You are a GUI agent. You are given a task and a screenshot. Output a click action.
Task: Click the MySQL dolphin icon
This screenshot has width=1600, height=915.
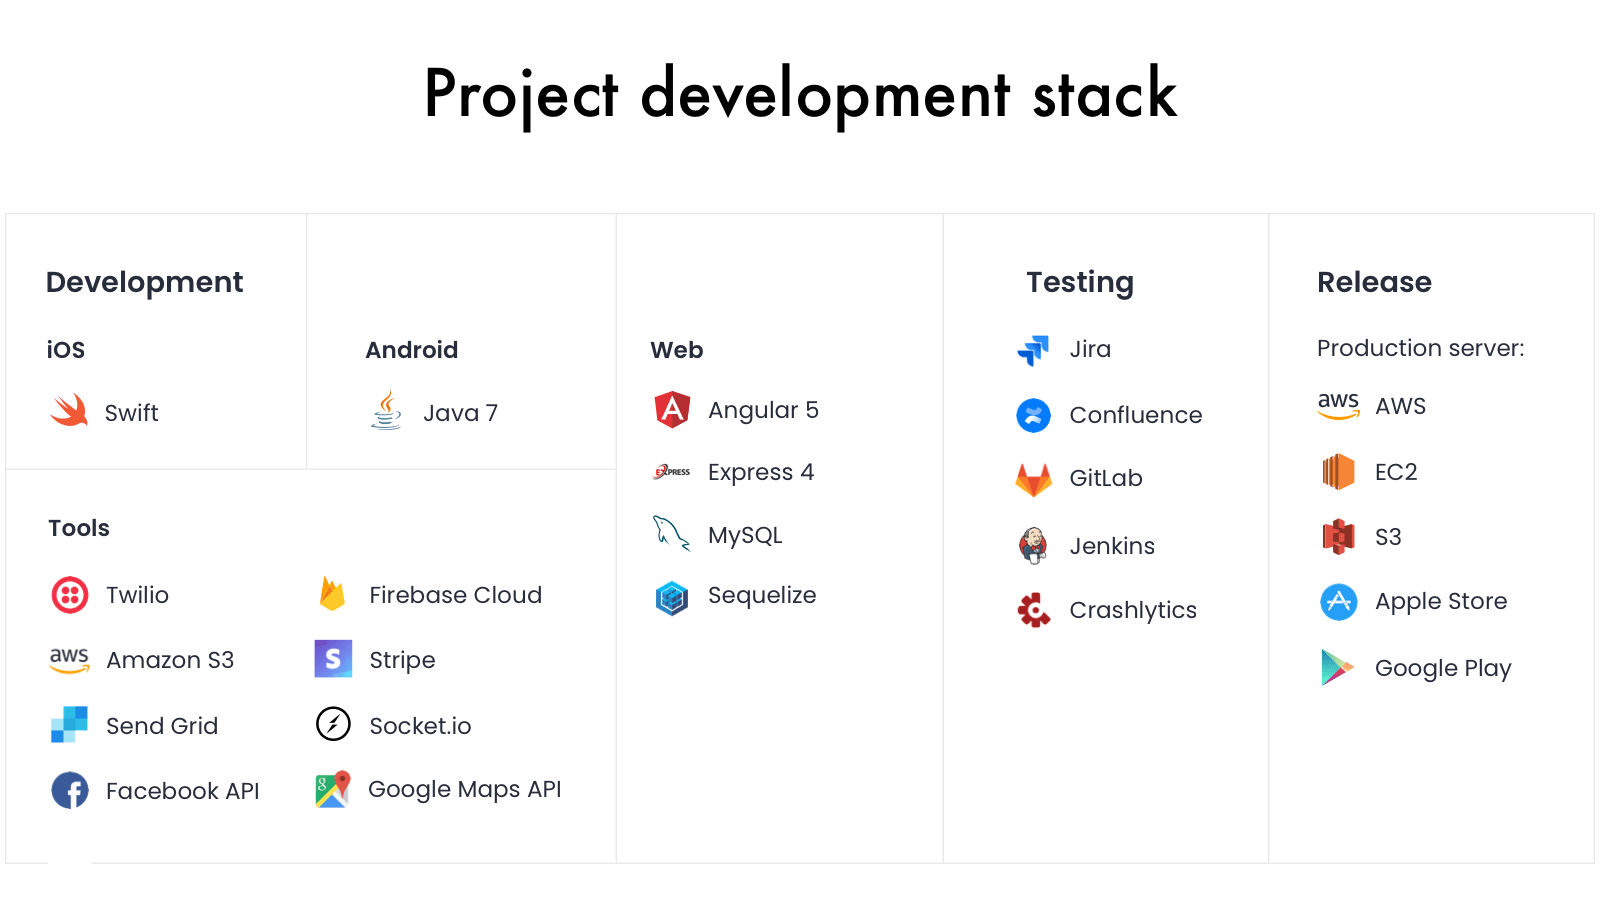pos(671,534)
